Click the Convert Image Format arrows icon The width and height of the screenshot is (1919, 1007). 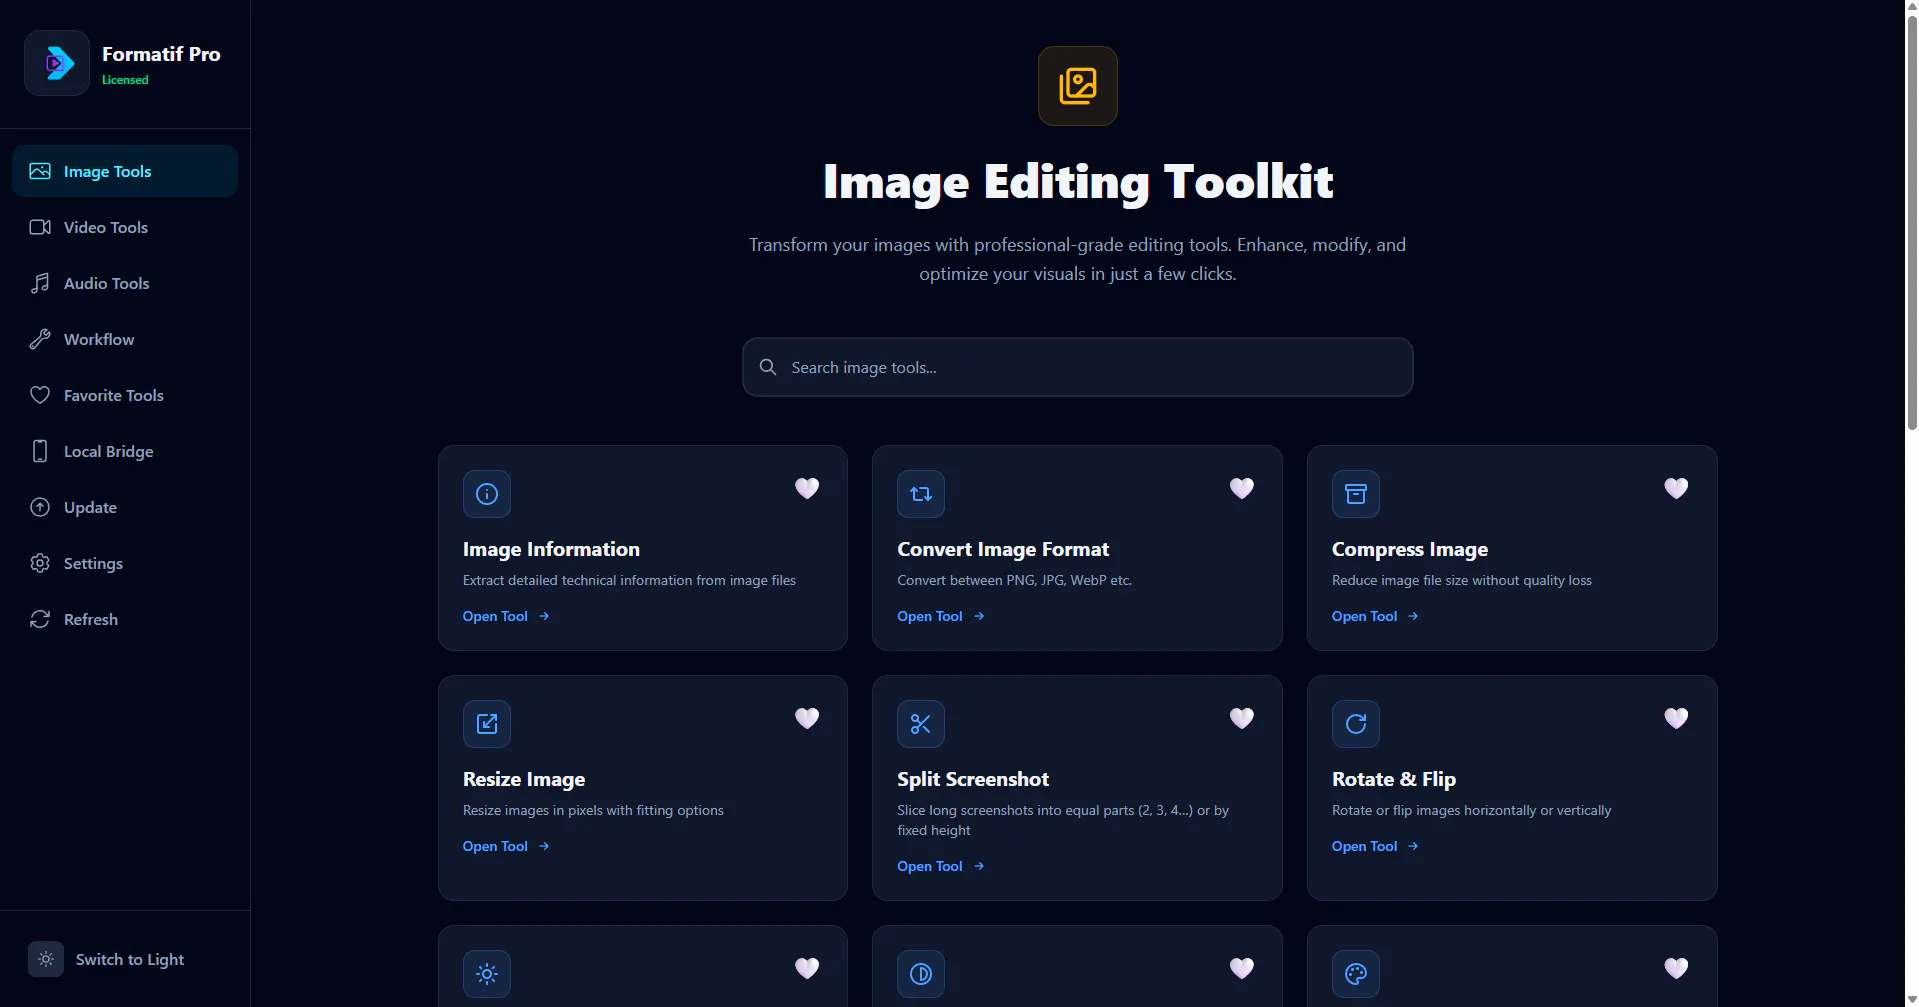tap(921, 494)
